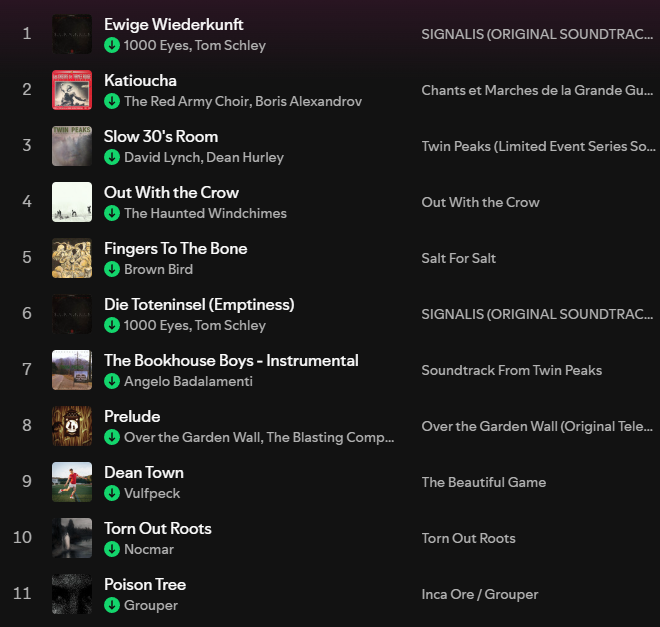Select track title Die Toteninsel (Emptiness)

click(199, 304)
